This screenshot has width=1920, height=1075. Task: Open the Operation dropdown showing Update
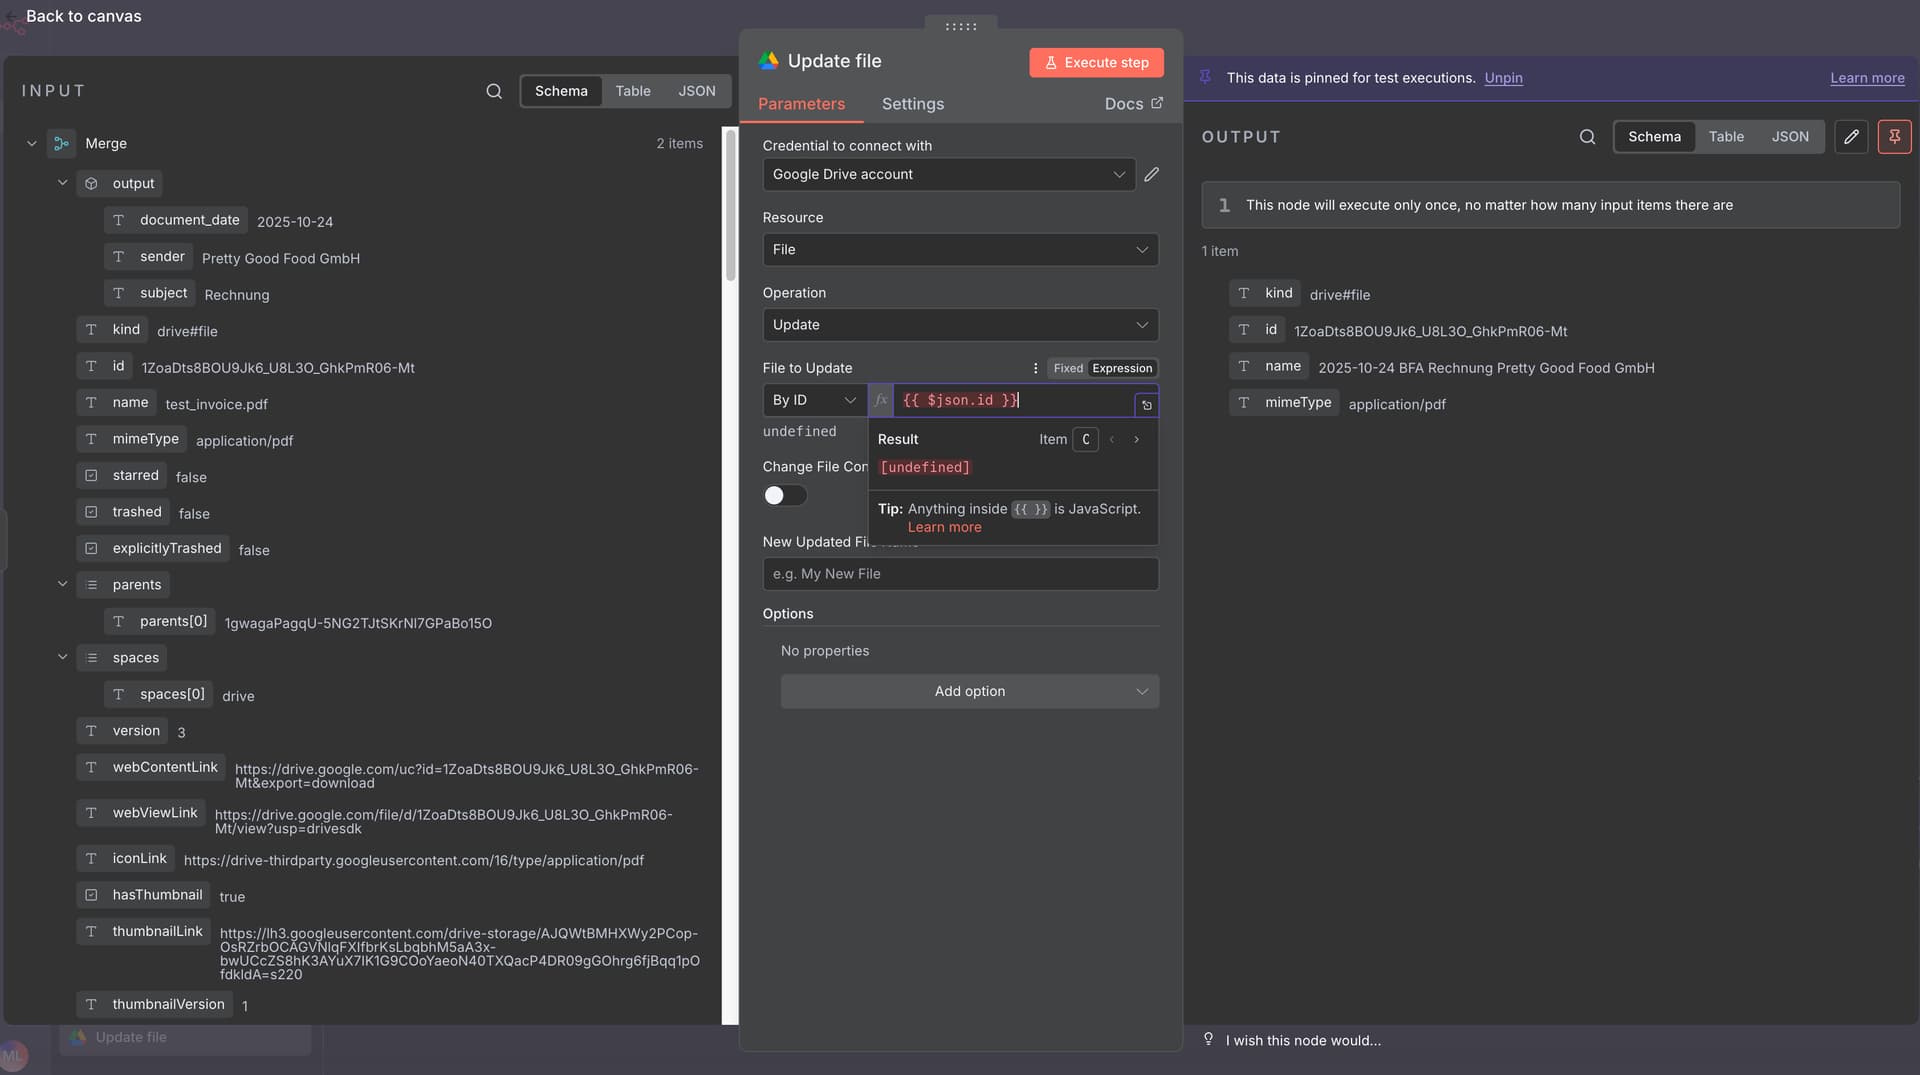960,325
